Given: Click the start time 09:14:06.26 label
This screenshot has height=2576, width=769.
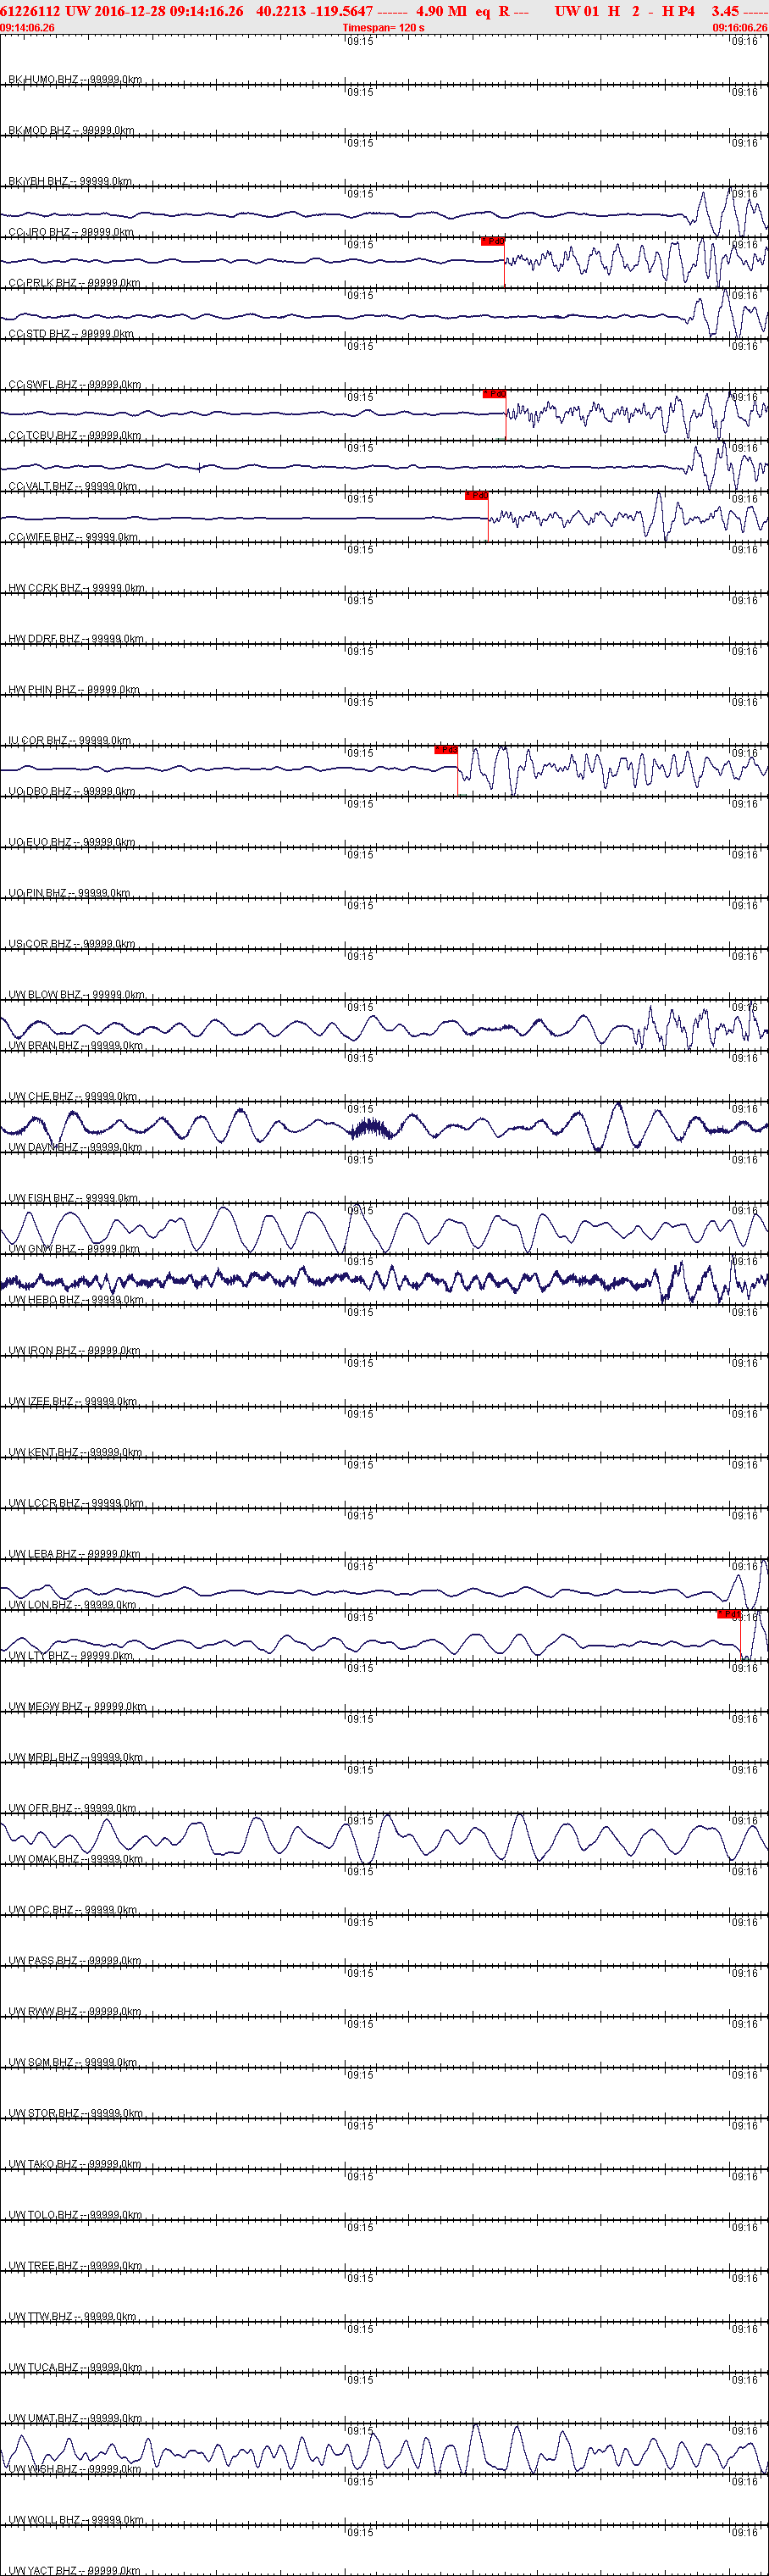Looking at the screenshot, I should (28, 28).
